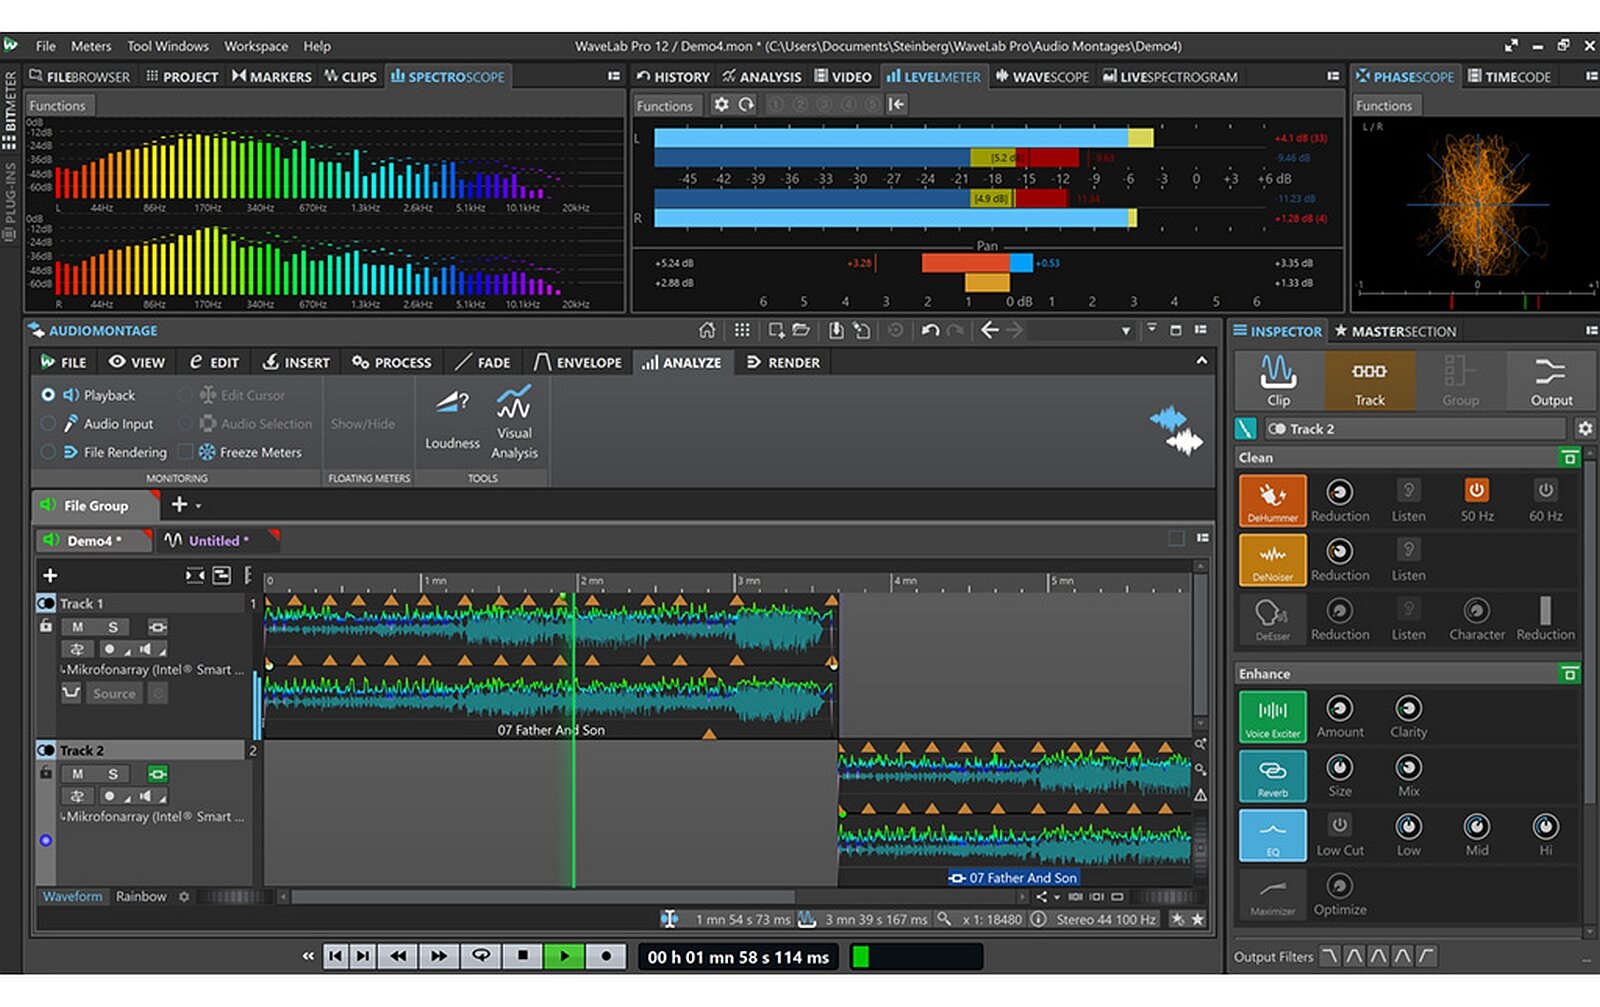Click the navigate back arrow
Screen dimensions: 1600x1007
pyautogui.click(x=990, y=330)
